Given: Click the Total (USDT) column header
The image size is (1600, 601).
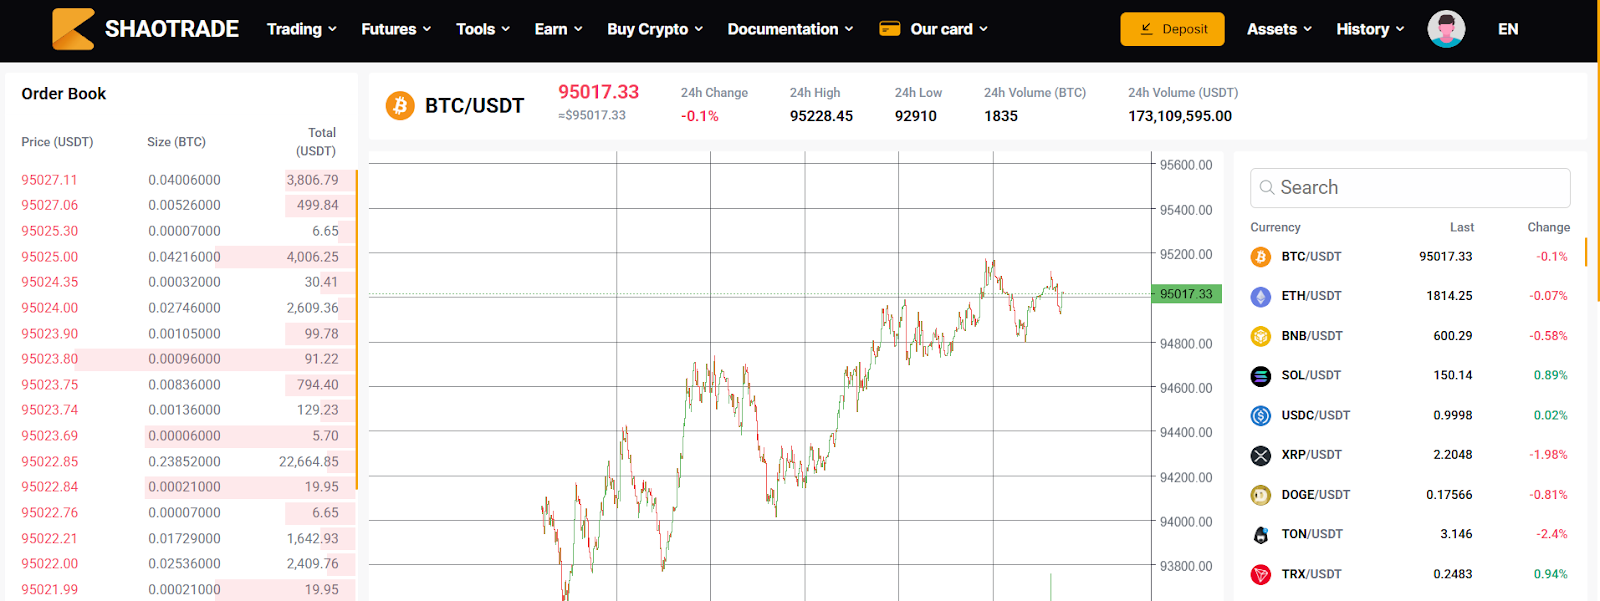Looking at the screenshot, I should pos(316,142).
